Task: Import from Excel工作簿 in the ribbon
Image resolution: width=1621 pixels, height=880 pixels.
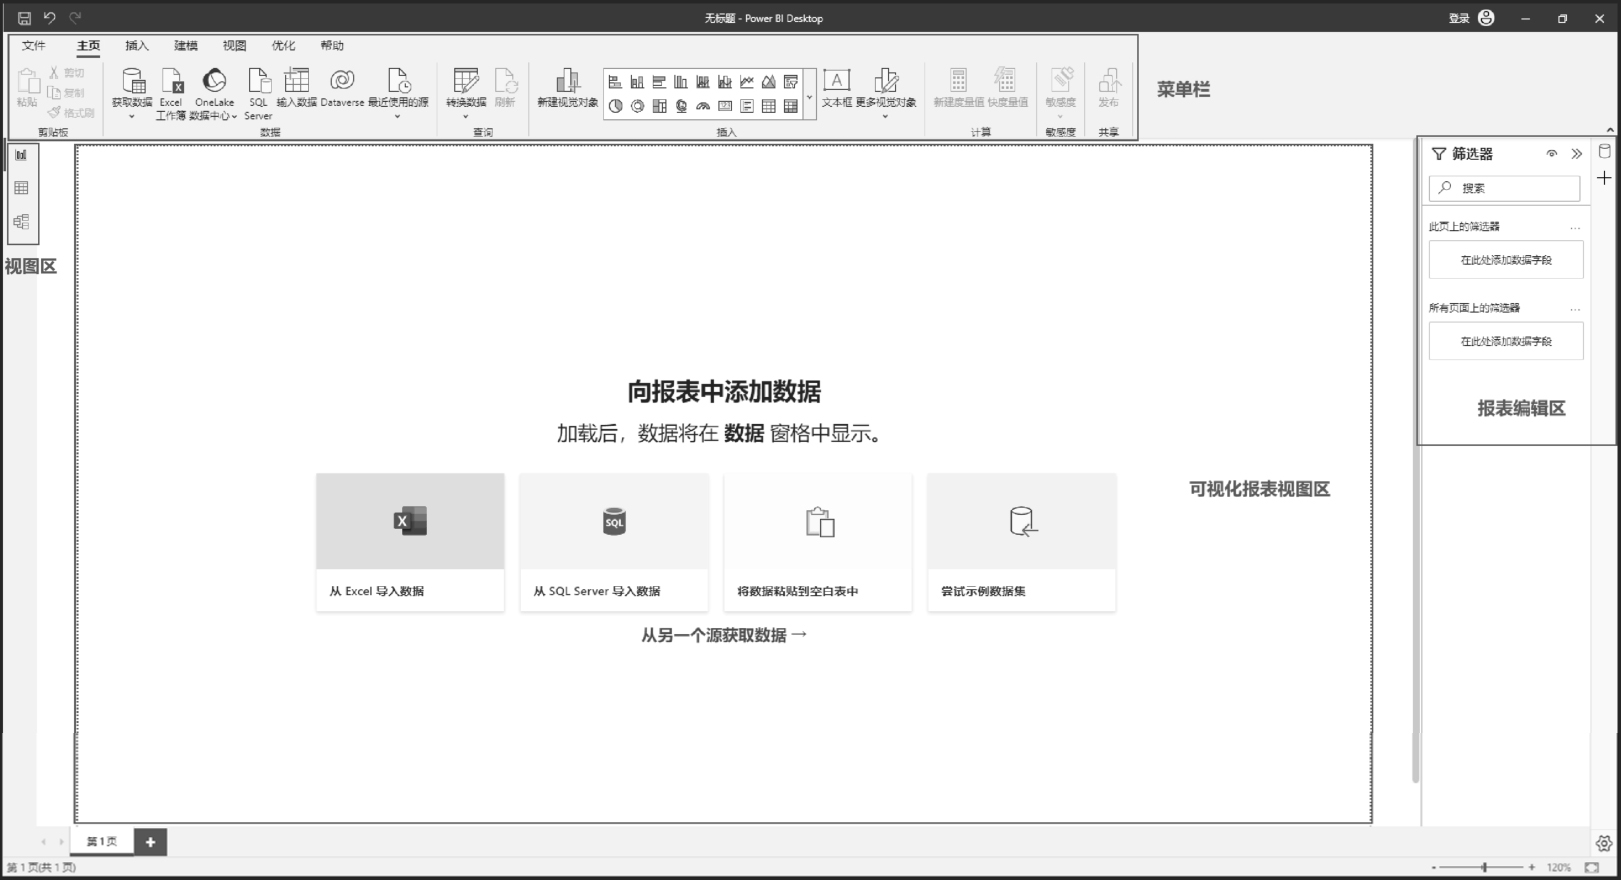Action: [x=171, y=93]
